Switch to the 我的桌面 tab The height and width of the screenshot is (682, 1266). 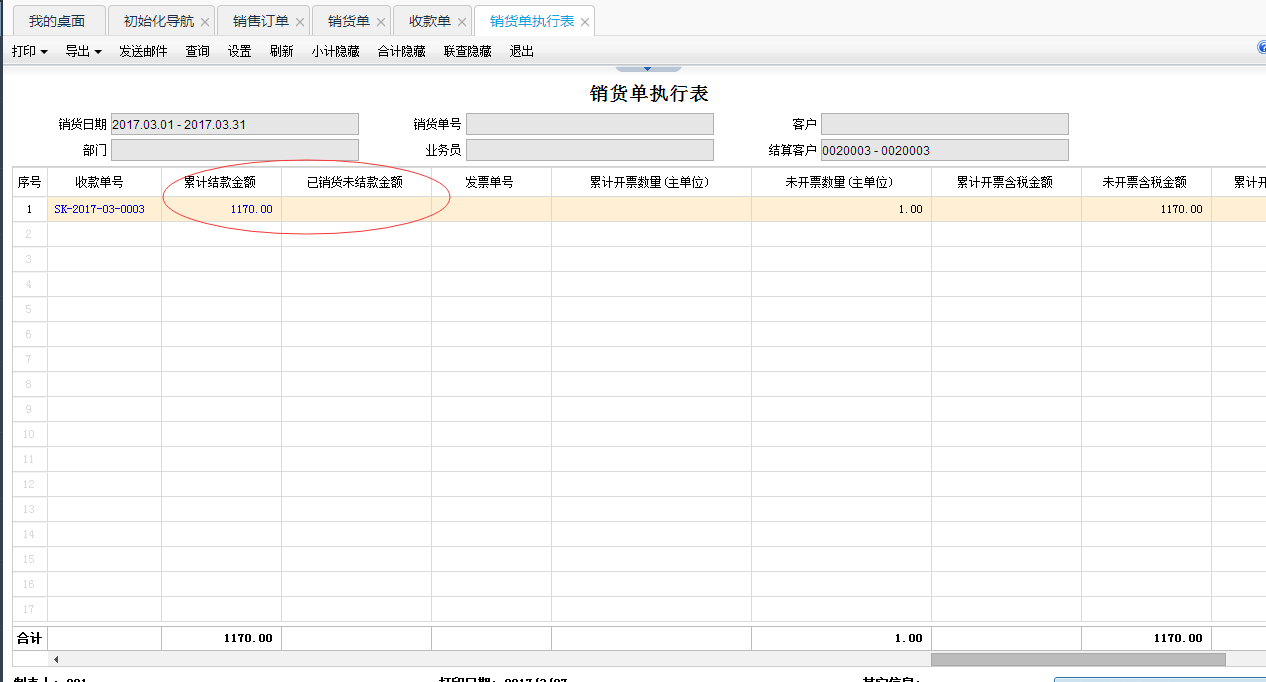tap(56, 21)
